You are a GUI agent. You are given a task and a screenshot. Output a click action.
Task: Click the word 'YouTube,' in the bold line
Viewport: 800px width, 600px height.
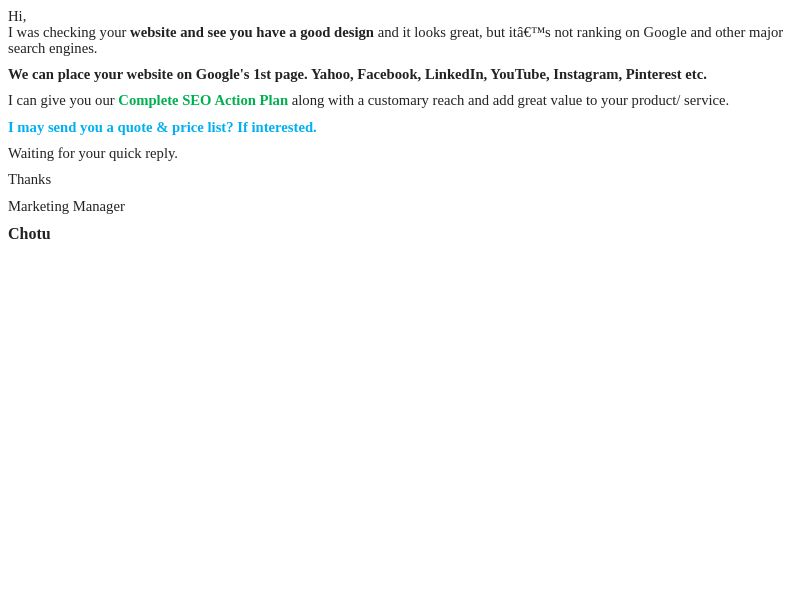click(520, 74)
